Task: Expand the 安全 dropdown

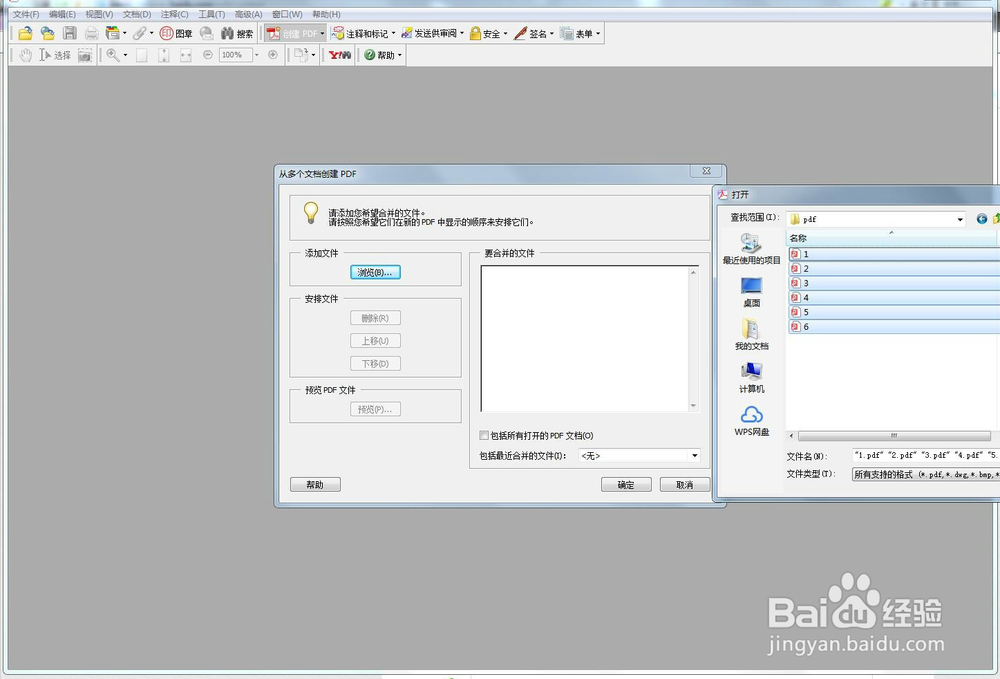Action: tap(505, 34)
